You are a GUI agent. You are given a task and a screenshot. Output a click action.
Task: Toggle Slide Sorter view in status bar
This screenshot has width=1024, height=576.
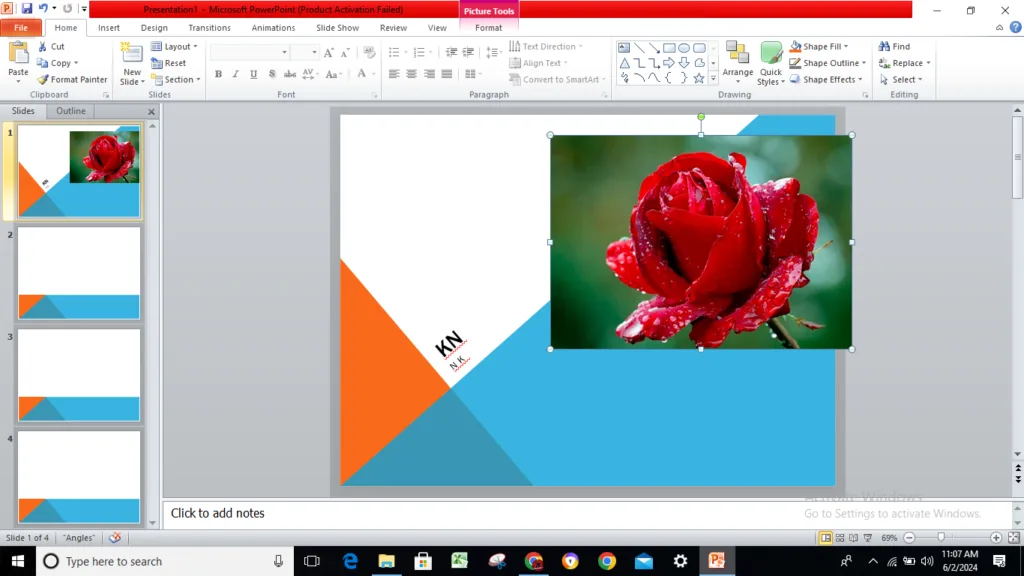[x=840, y=538]
